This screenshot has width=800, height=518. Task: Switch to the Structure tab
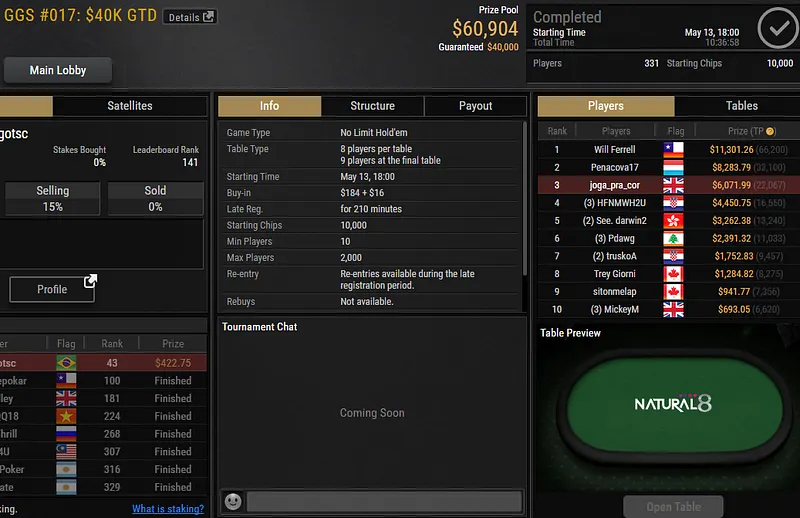point(372,106)
